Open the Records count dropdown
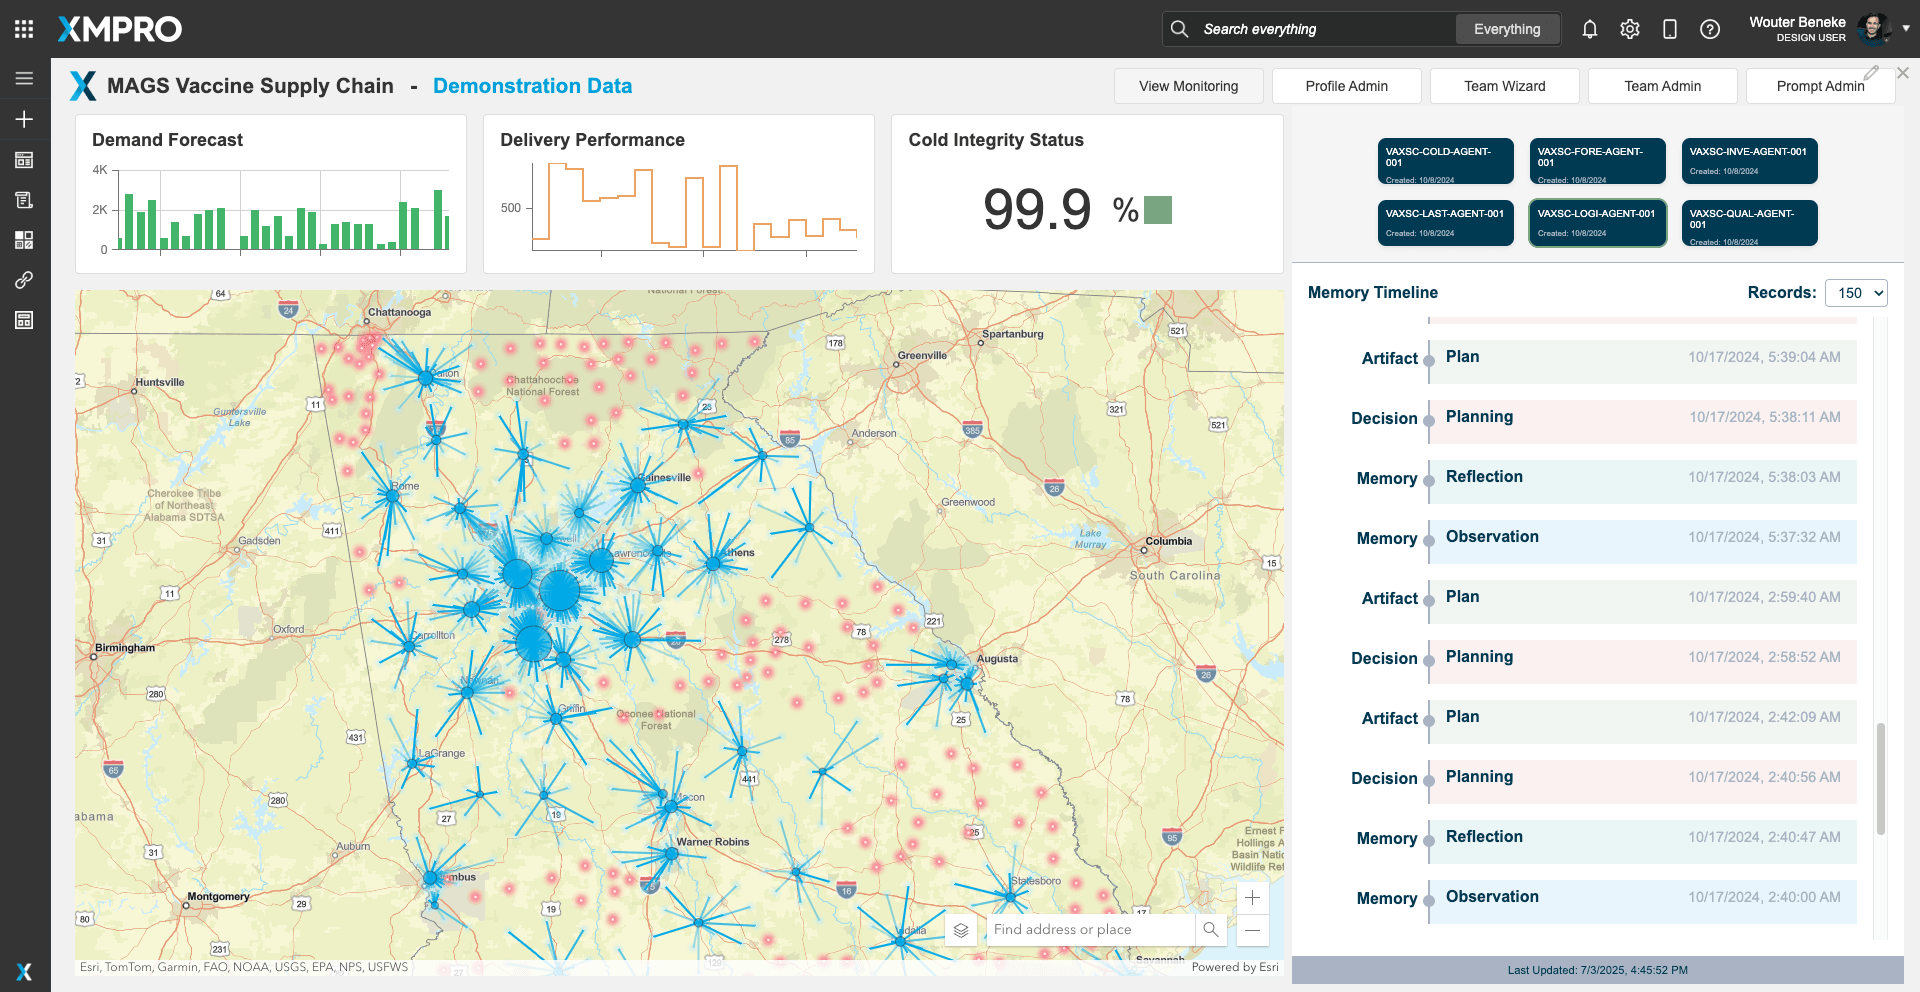This screenshot has height=992, width=1920. pyautogui.click(x=1856, y=293)
